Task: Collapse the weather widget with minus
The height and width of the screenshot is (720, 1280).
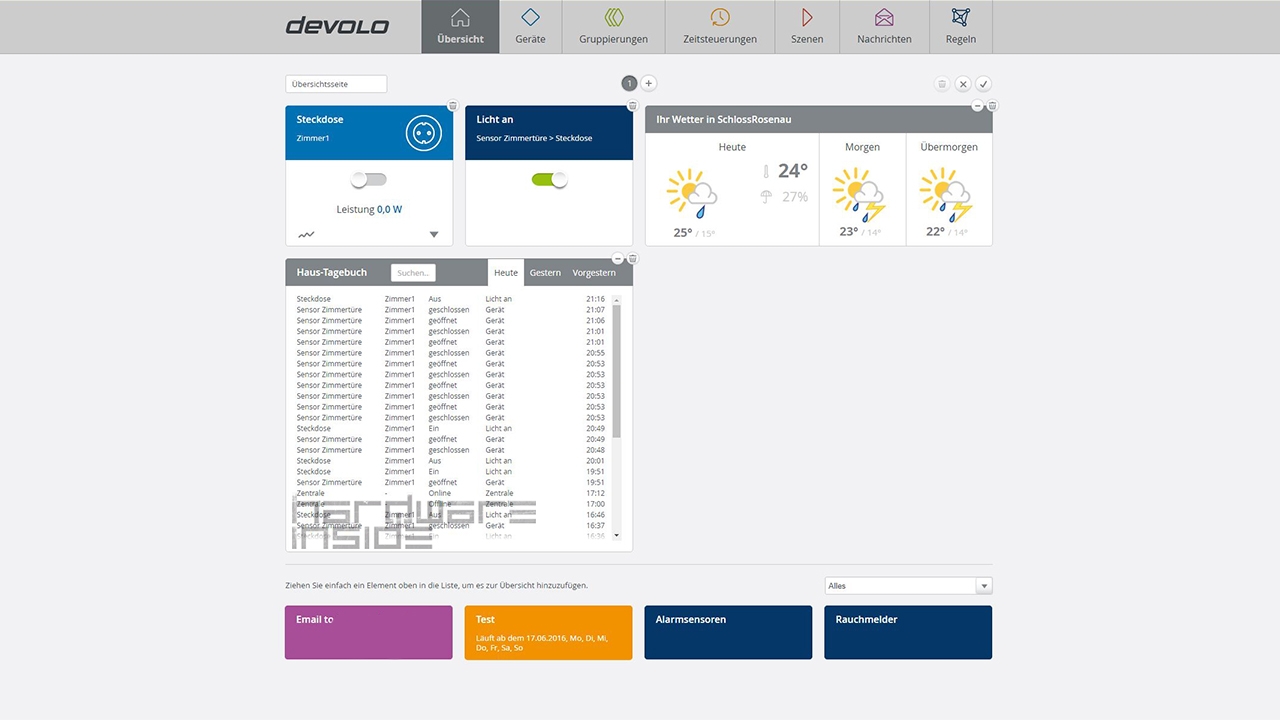Action: pos(977,106)
